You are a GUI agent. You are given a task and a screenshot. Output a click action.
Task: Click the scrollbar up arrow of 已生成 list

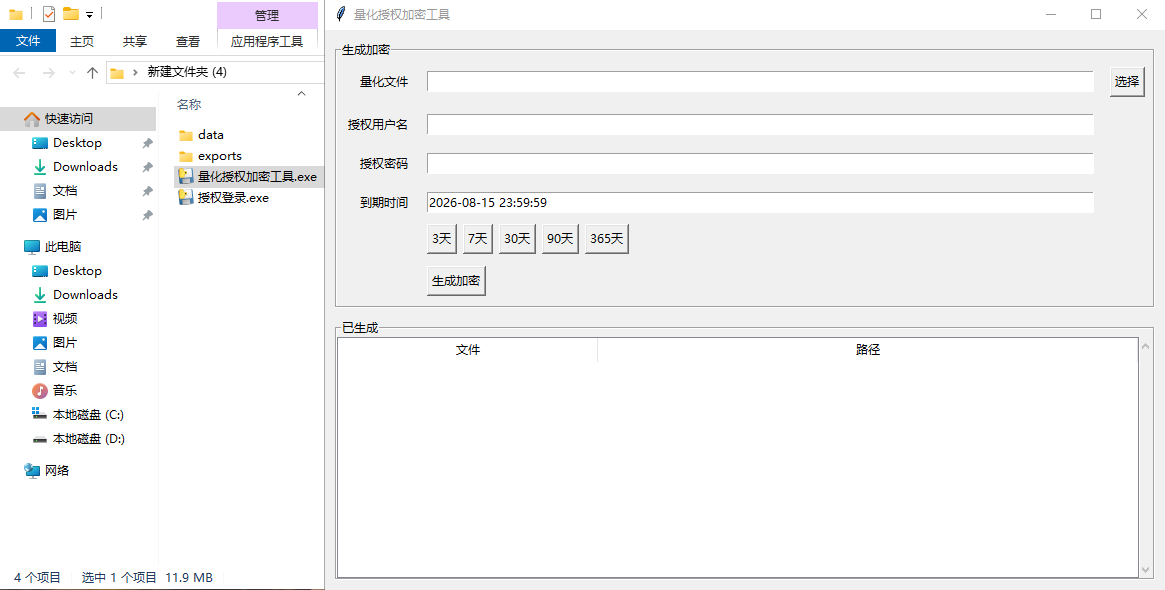coord(1145,346)
